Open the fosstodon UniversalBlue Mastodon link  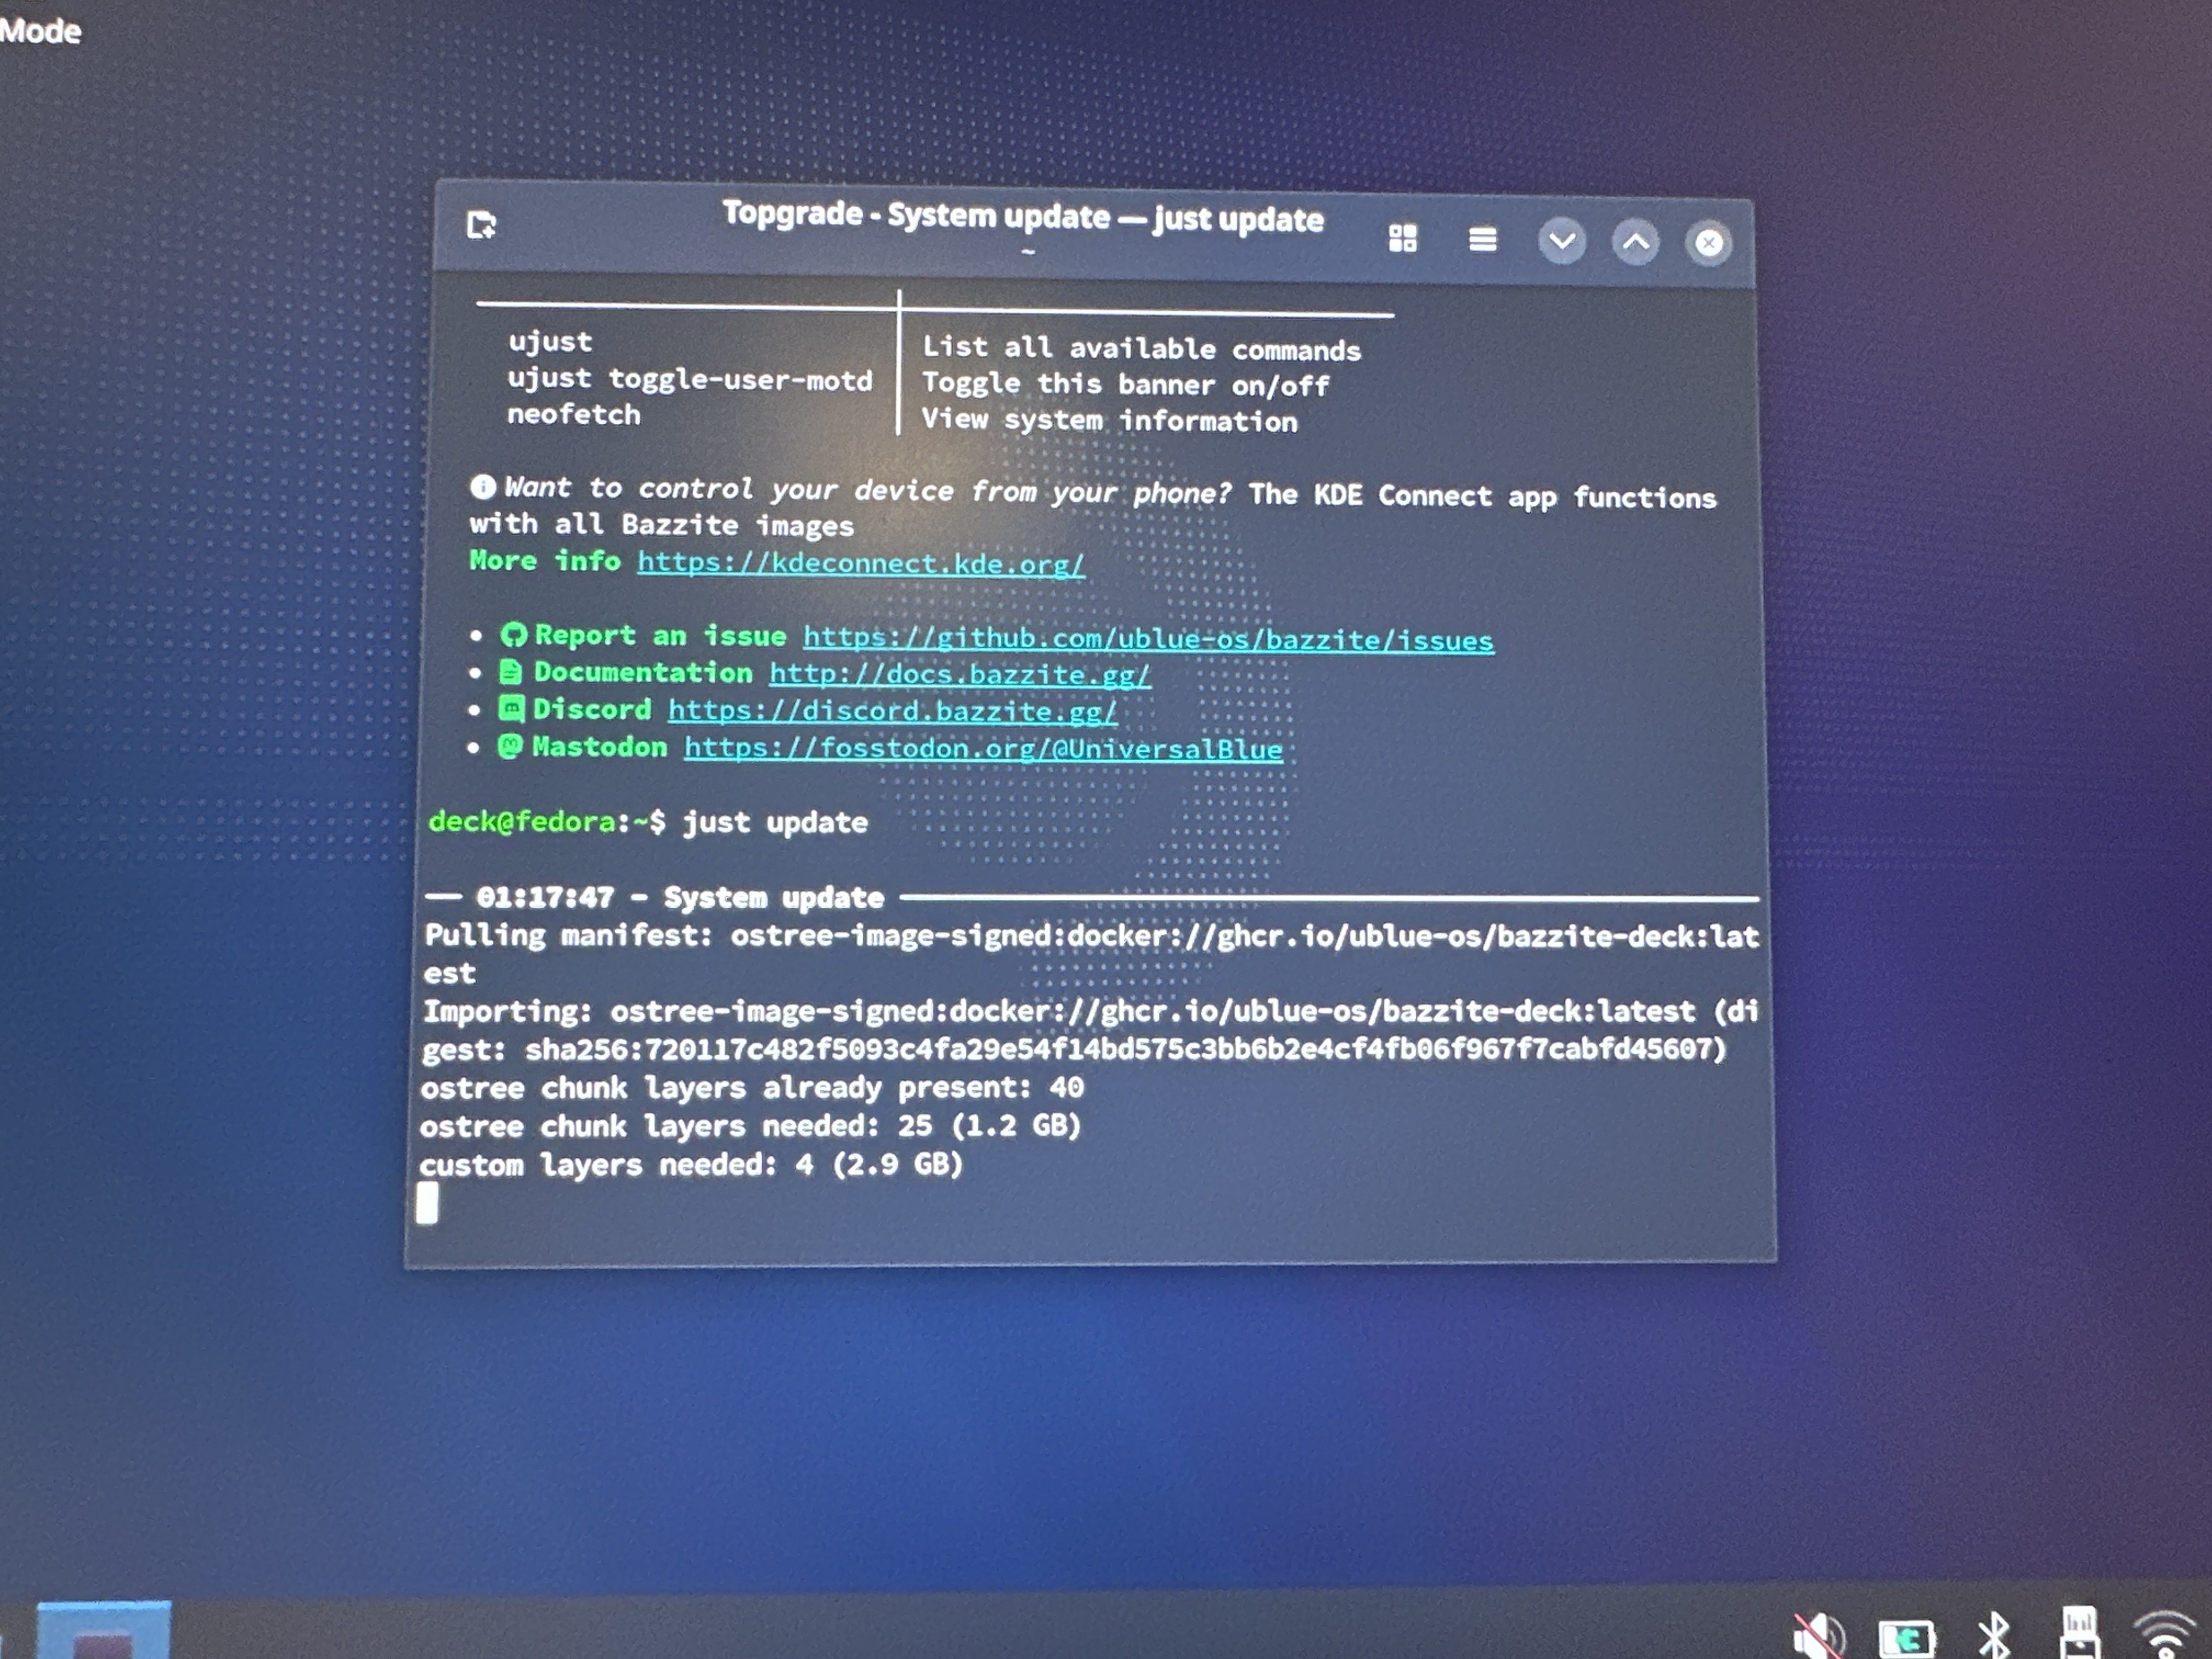pos(982,749)
